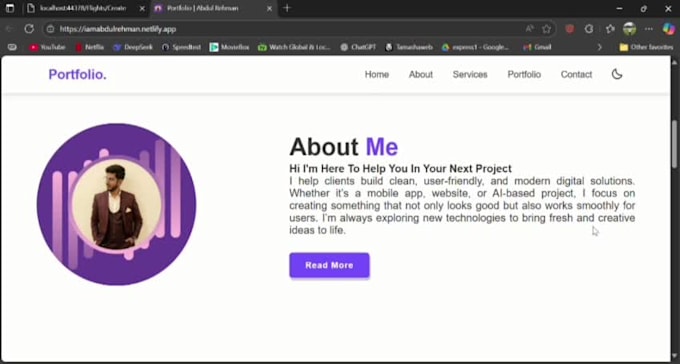
Task: Open the Gmail bookmark
Action: [537, 47]
